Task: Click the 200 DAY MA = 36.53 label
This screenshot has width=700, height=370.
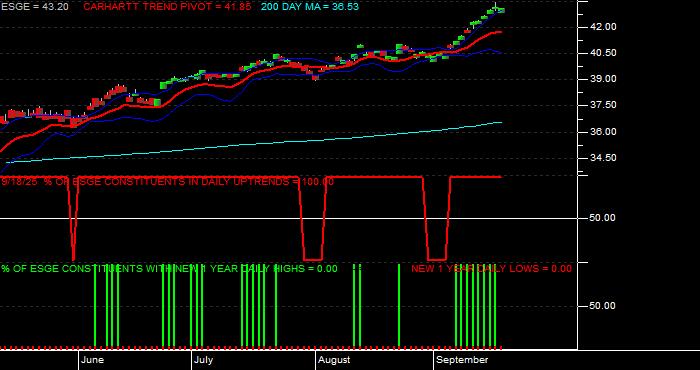Action: [309, 7]
